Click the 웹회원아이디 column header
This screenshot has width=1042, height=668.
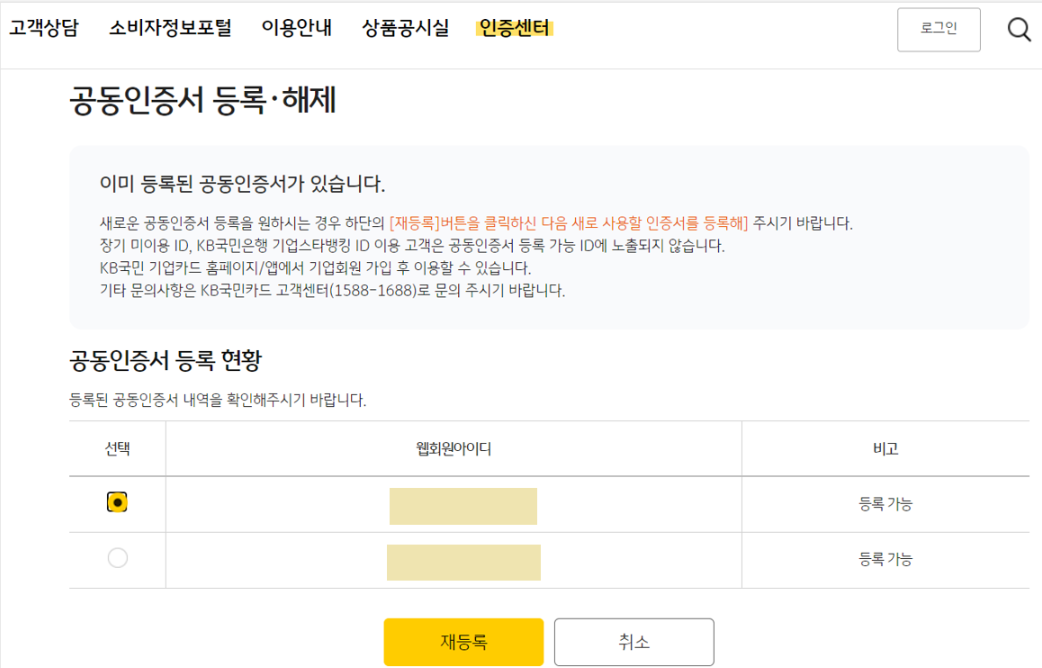tap(452, 449)
